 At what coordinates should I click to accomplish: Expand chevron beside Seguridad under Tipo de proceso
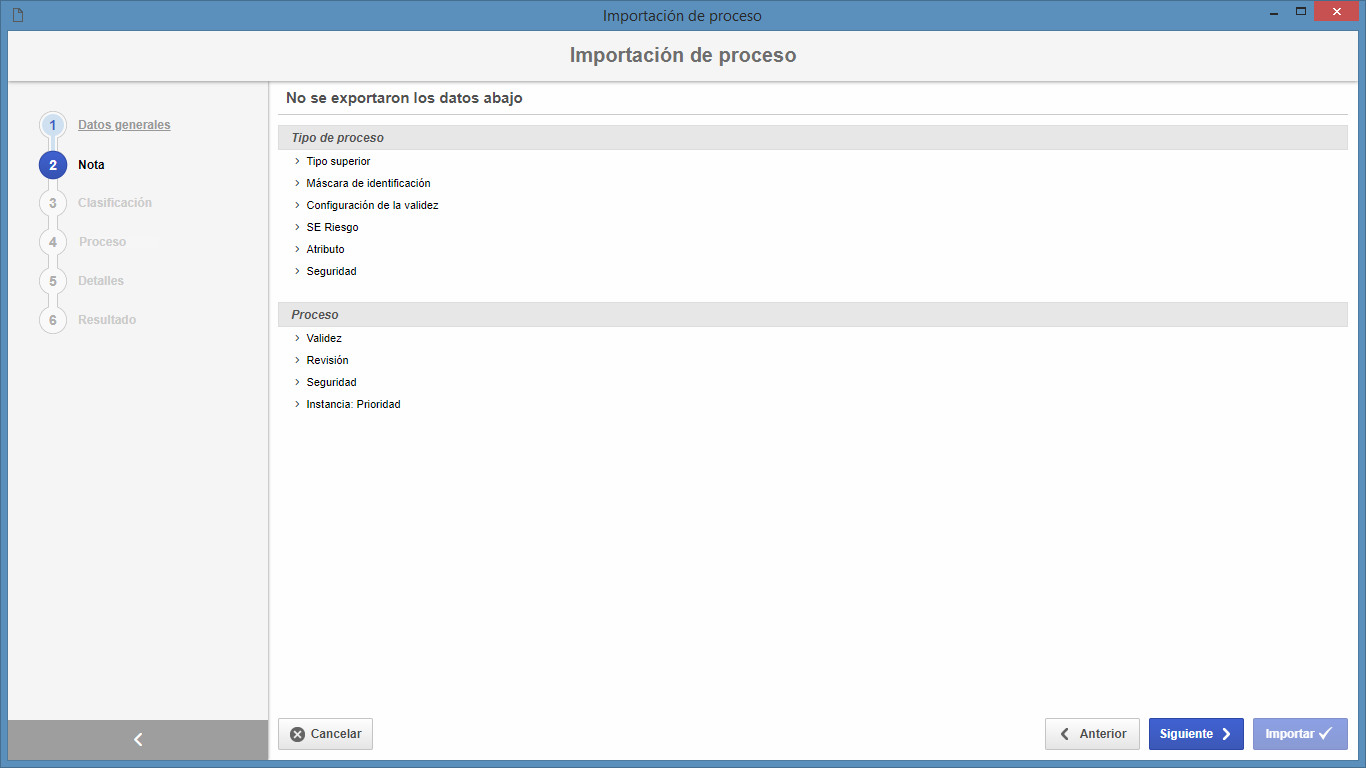(x=297, y=271)
